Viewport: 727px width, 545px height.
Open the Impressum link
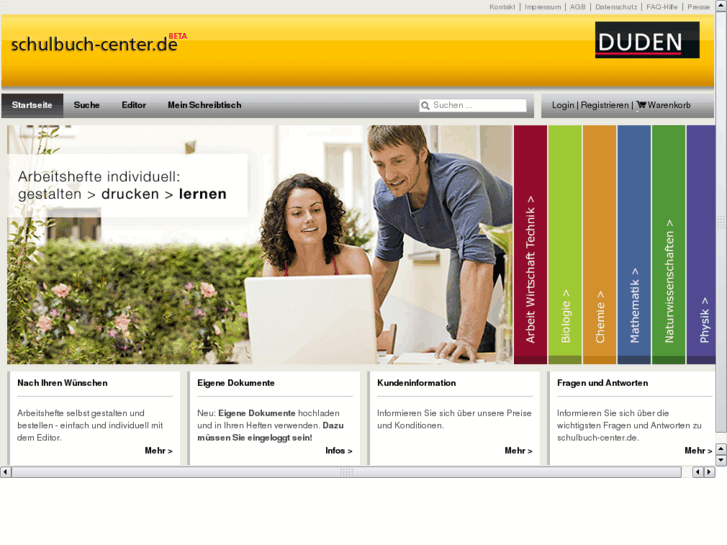[542, 7]
